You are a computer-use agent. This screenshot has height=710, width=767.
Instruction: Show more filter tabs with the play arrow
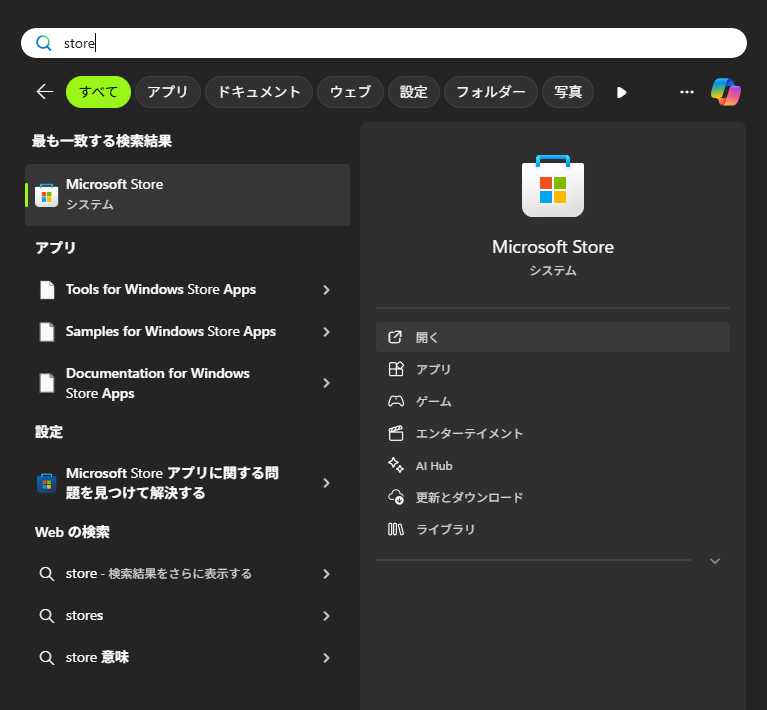(x=621, y=92)
